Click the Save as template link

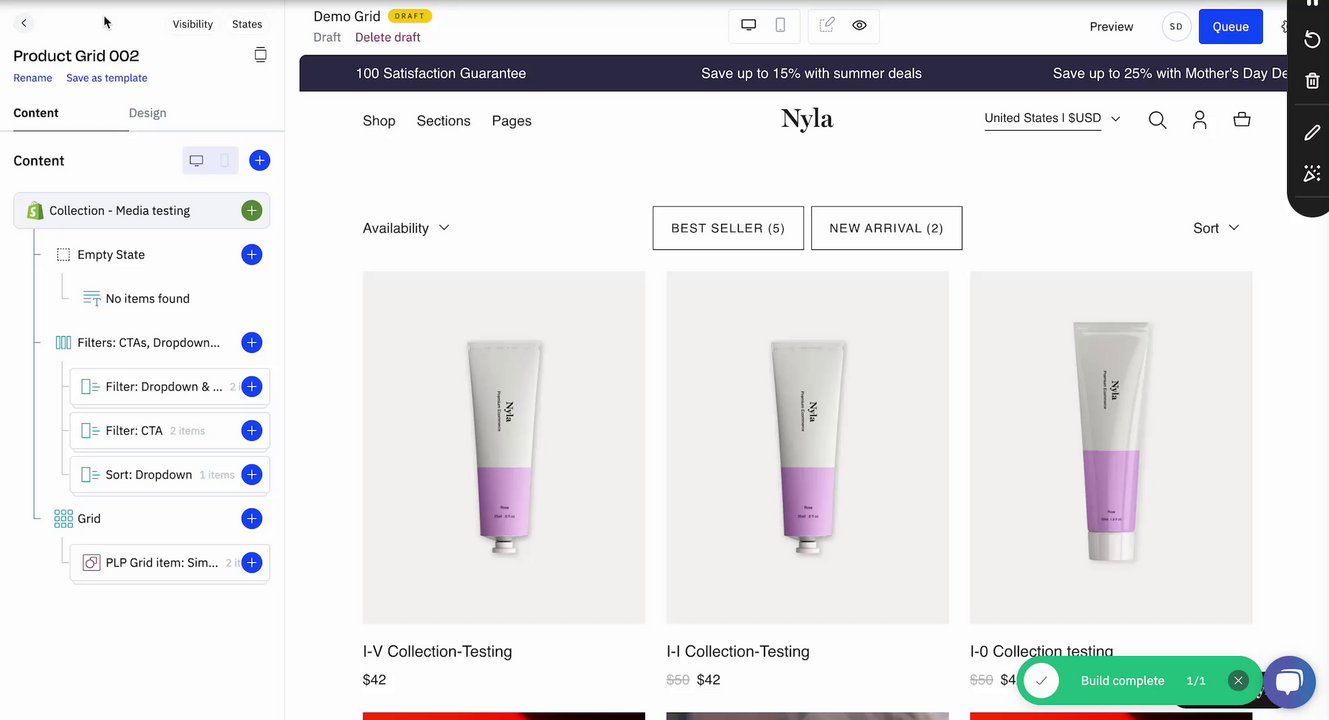pos(106,78)
